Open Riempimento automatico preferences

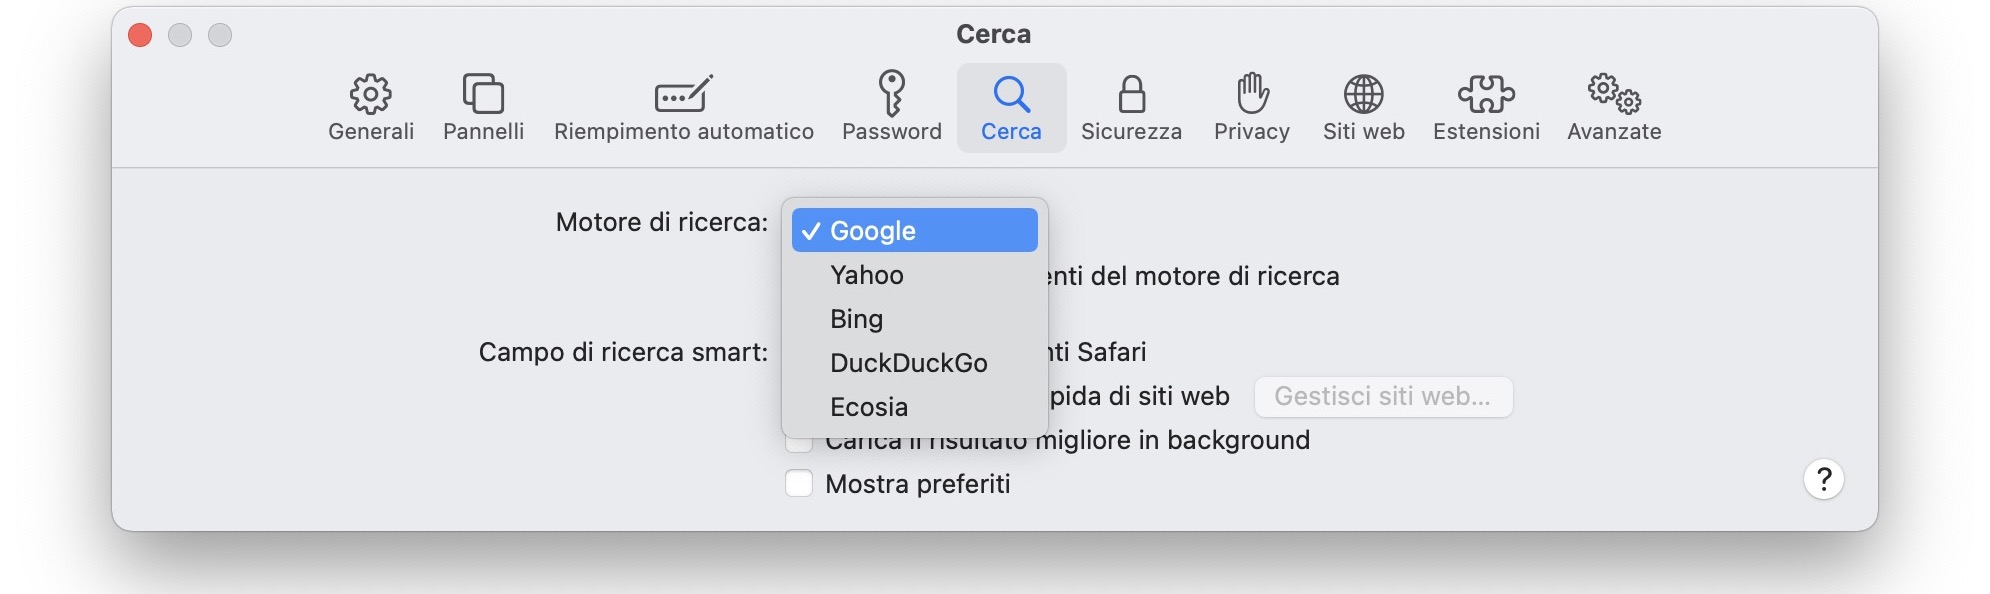[x=683, y=105]
